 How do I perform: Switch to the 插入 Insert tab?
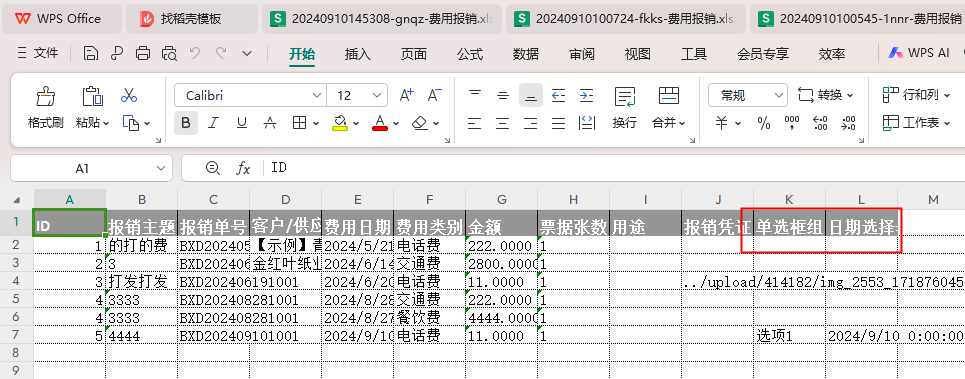click(358, 54)
